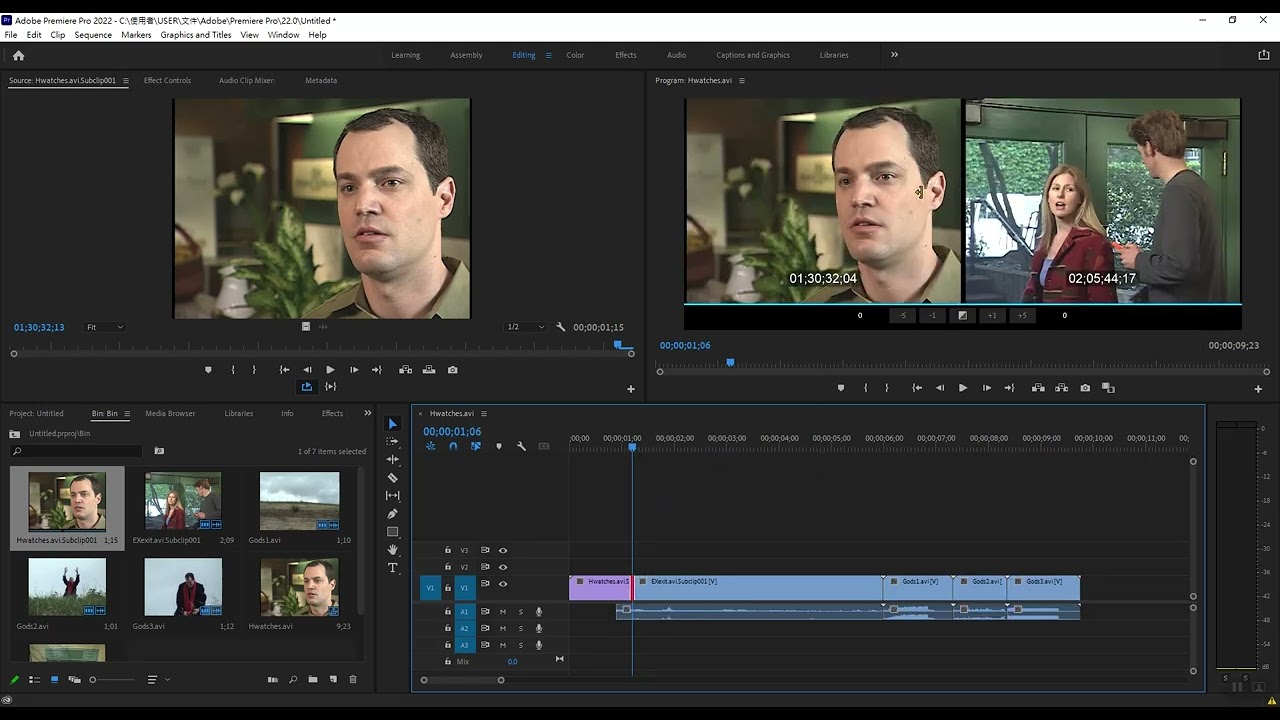Image resolution: width=1280 pixels, height=720 pixels.
Task: Switch Project panel to List View
Action: point(34,680)
